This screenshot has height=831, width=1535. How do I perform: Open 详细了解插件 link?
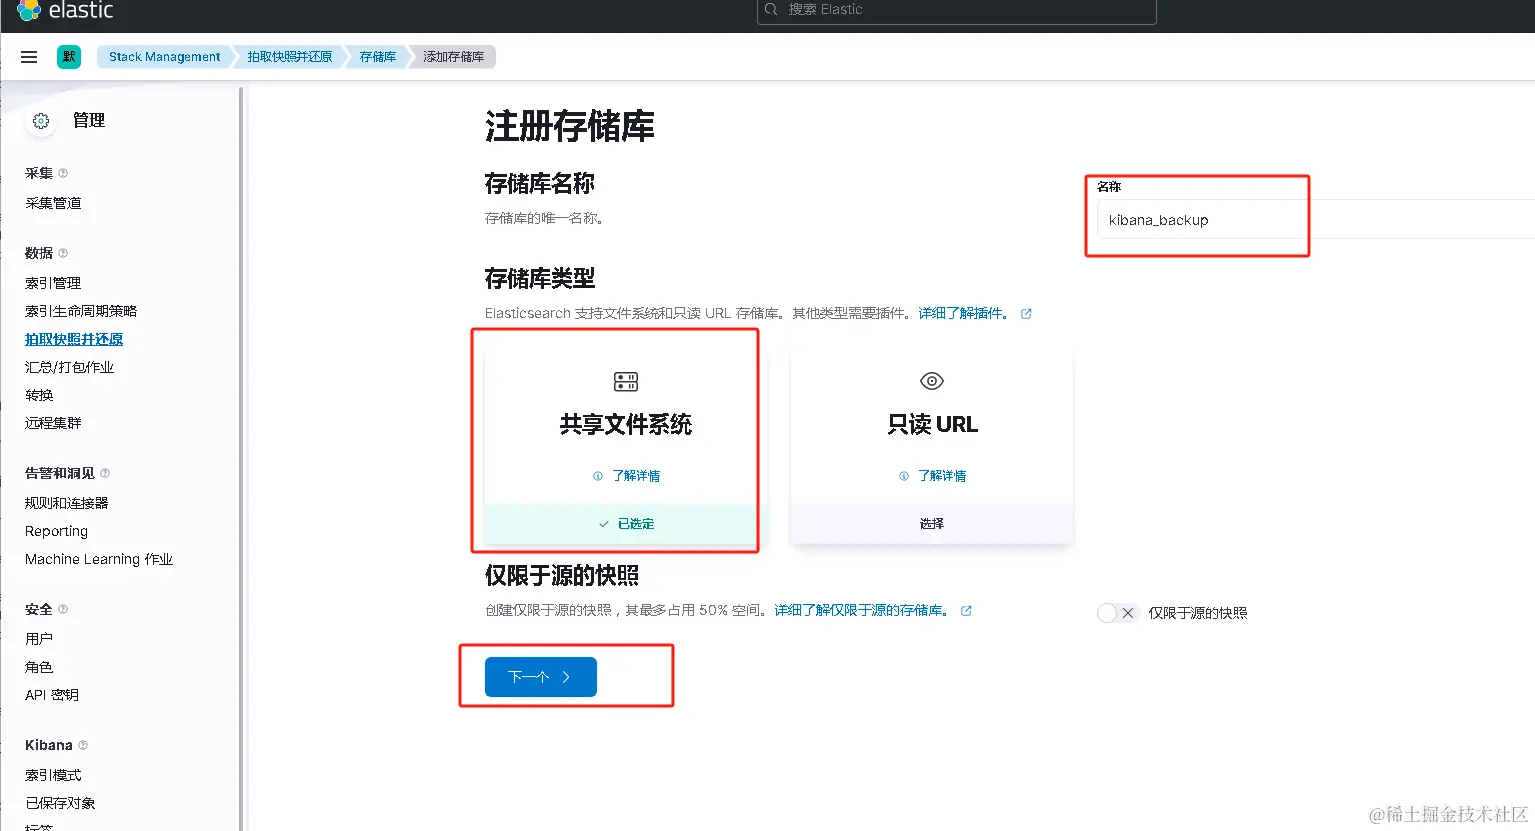click(964, 313)
